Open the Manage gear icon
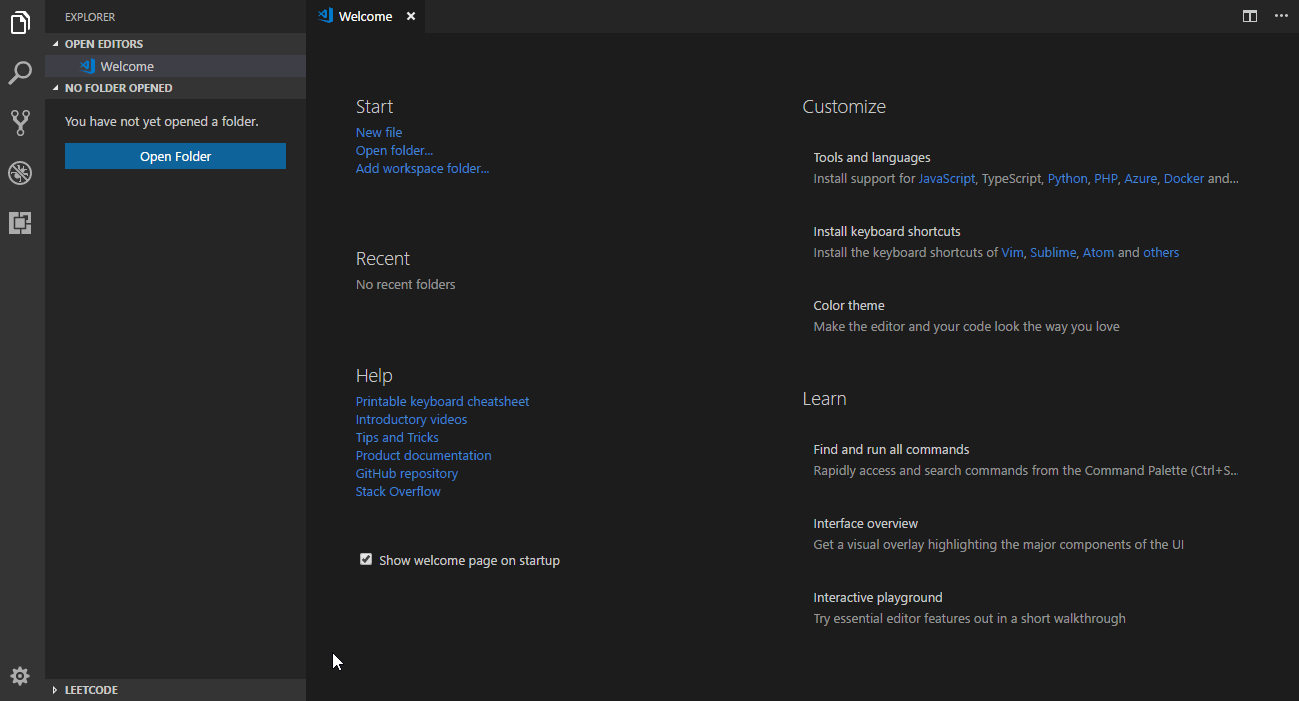1299x701 pixels. [x=20, y=676]
